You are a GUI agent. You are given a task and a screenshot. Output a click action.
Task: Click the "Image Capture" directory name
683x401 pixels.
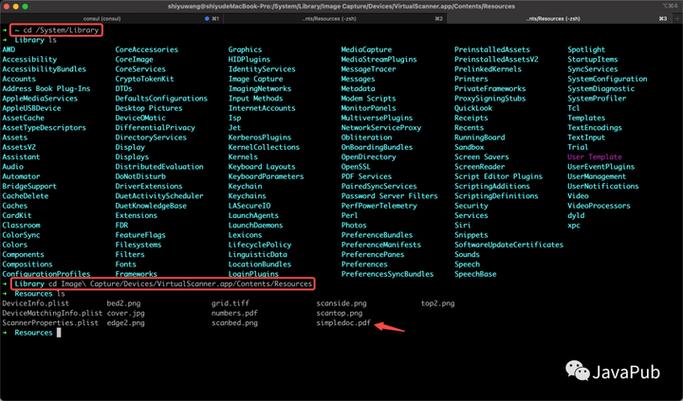coord(255,78)
